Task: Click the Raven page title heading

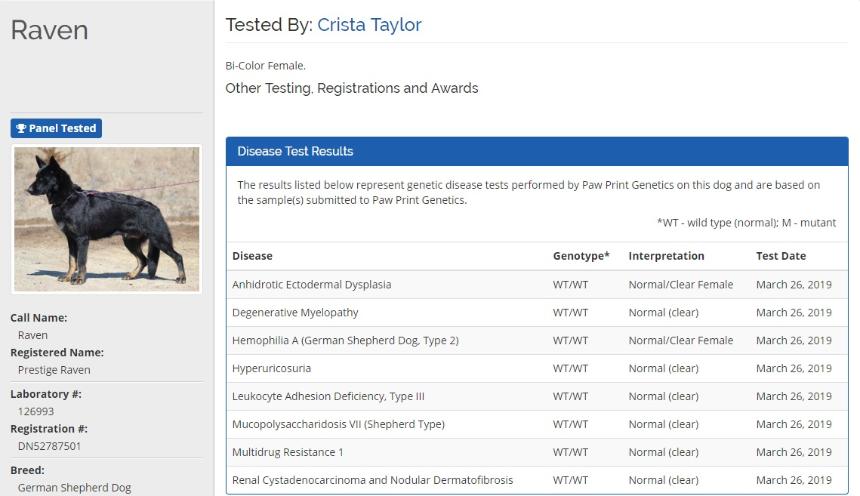Action: click(x=49, y=30)
